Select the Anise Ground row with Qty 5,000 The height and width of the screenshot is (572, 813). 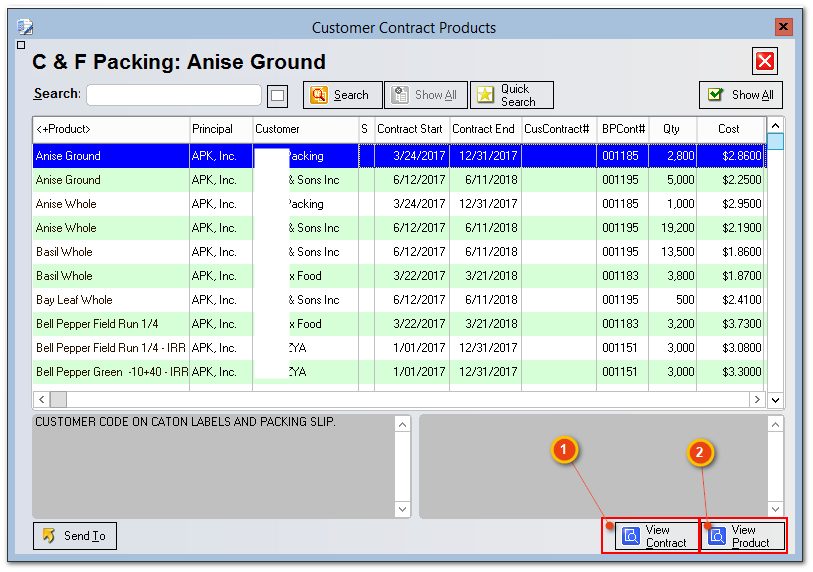[x=399, y=180]
